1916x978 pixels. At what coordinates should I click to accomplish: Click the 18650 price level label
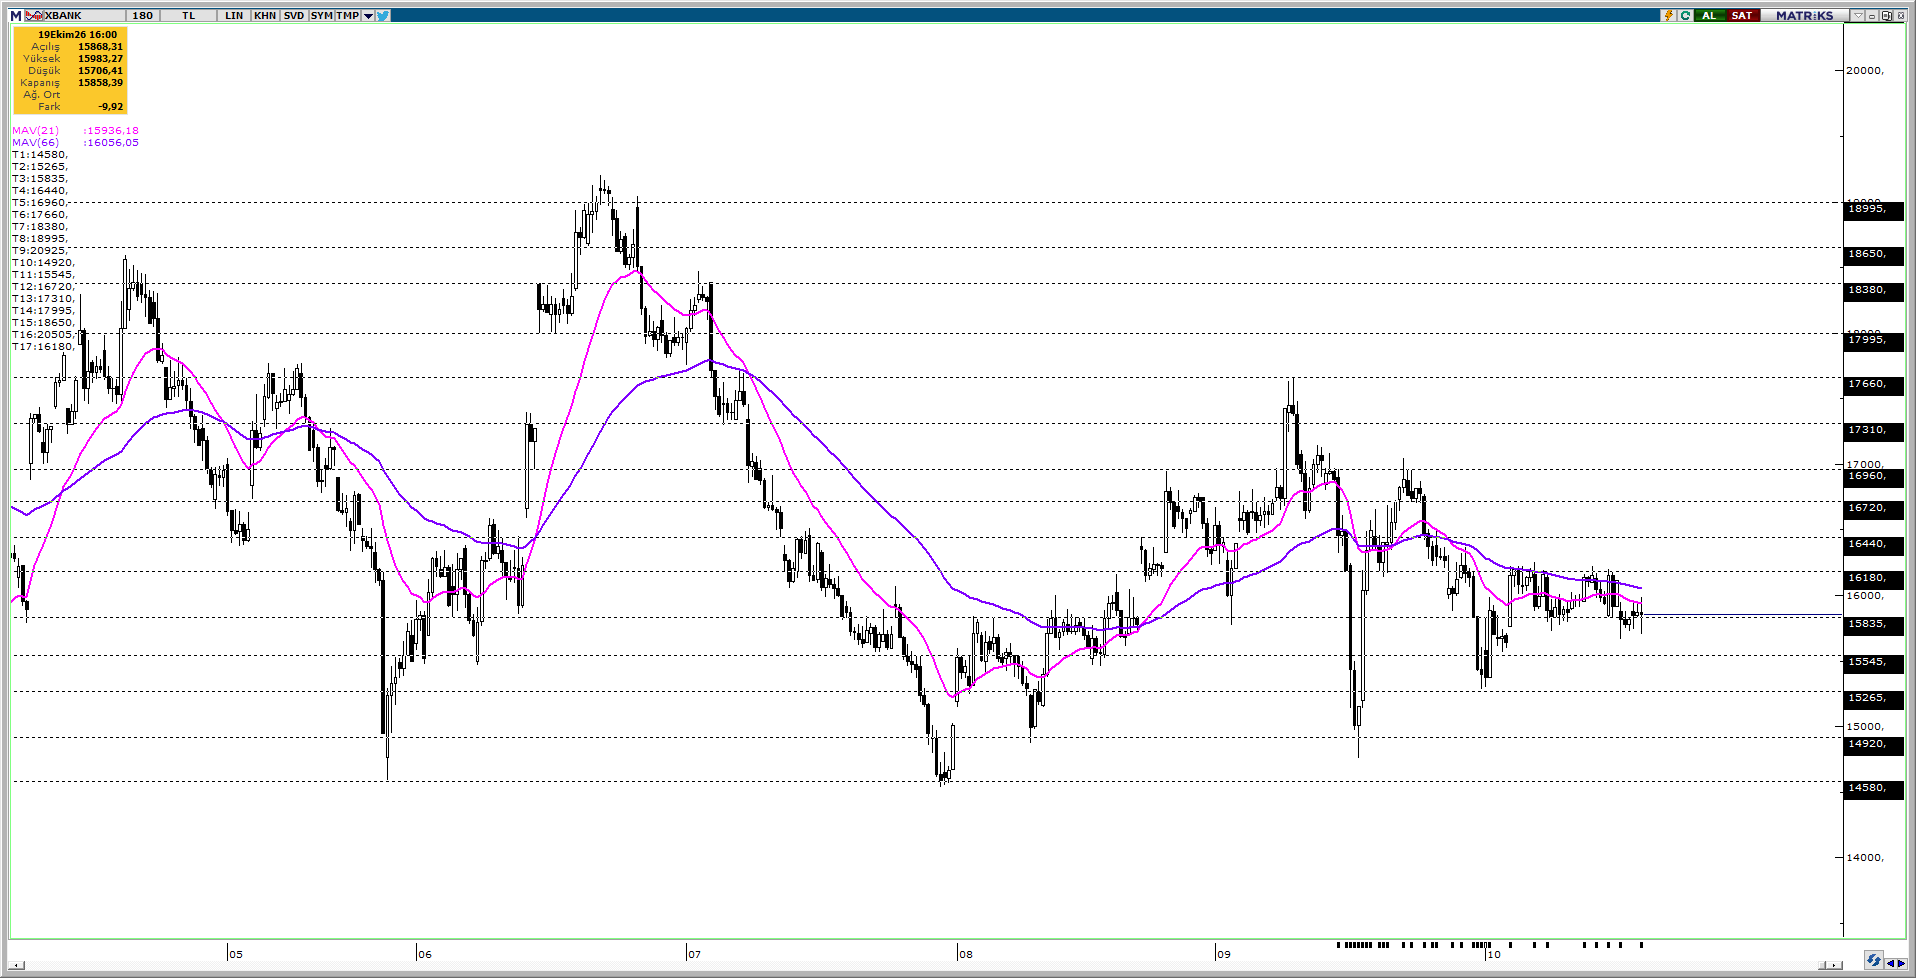(1872, 254)
